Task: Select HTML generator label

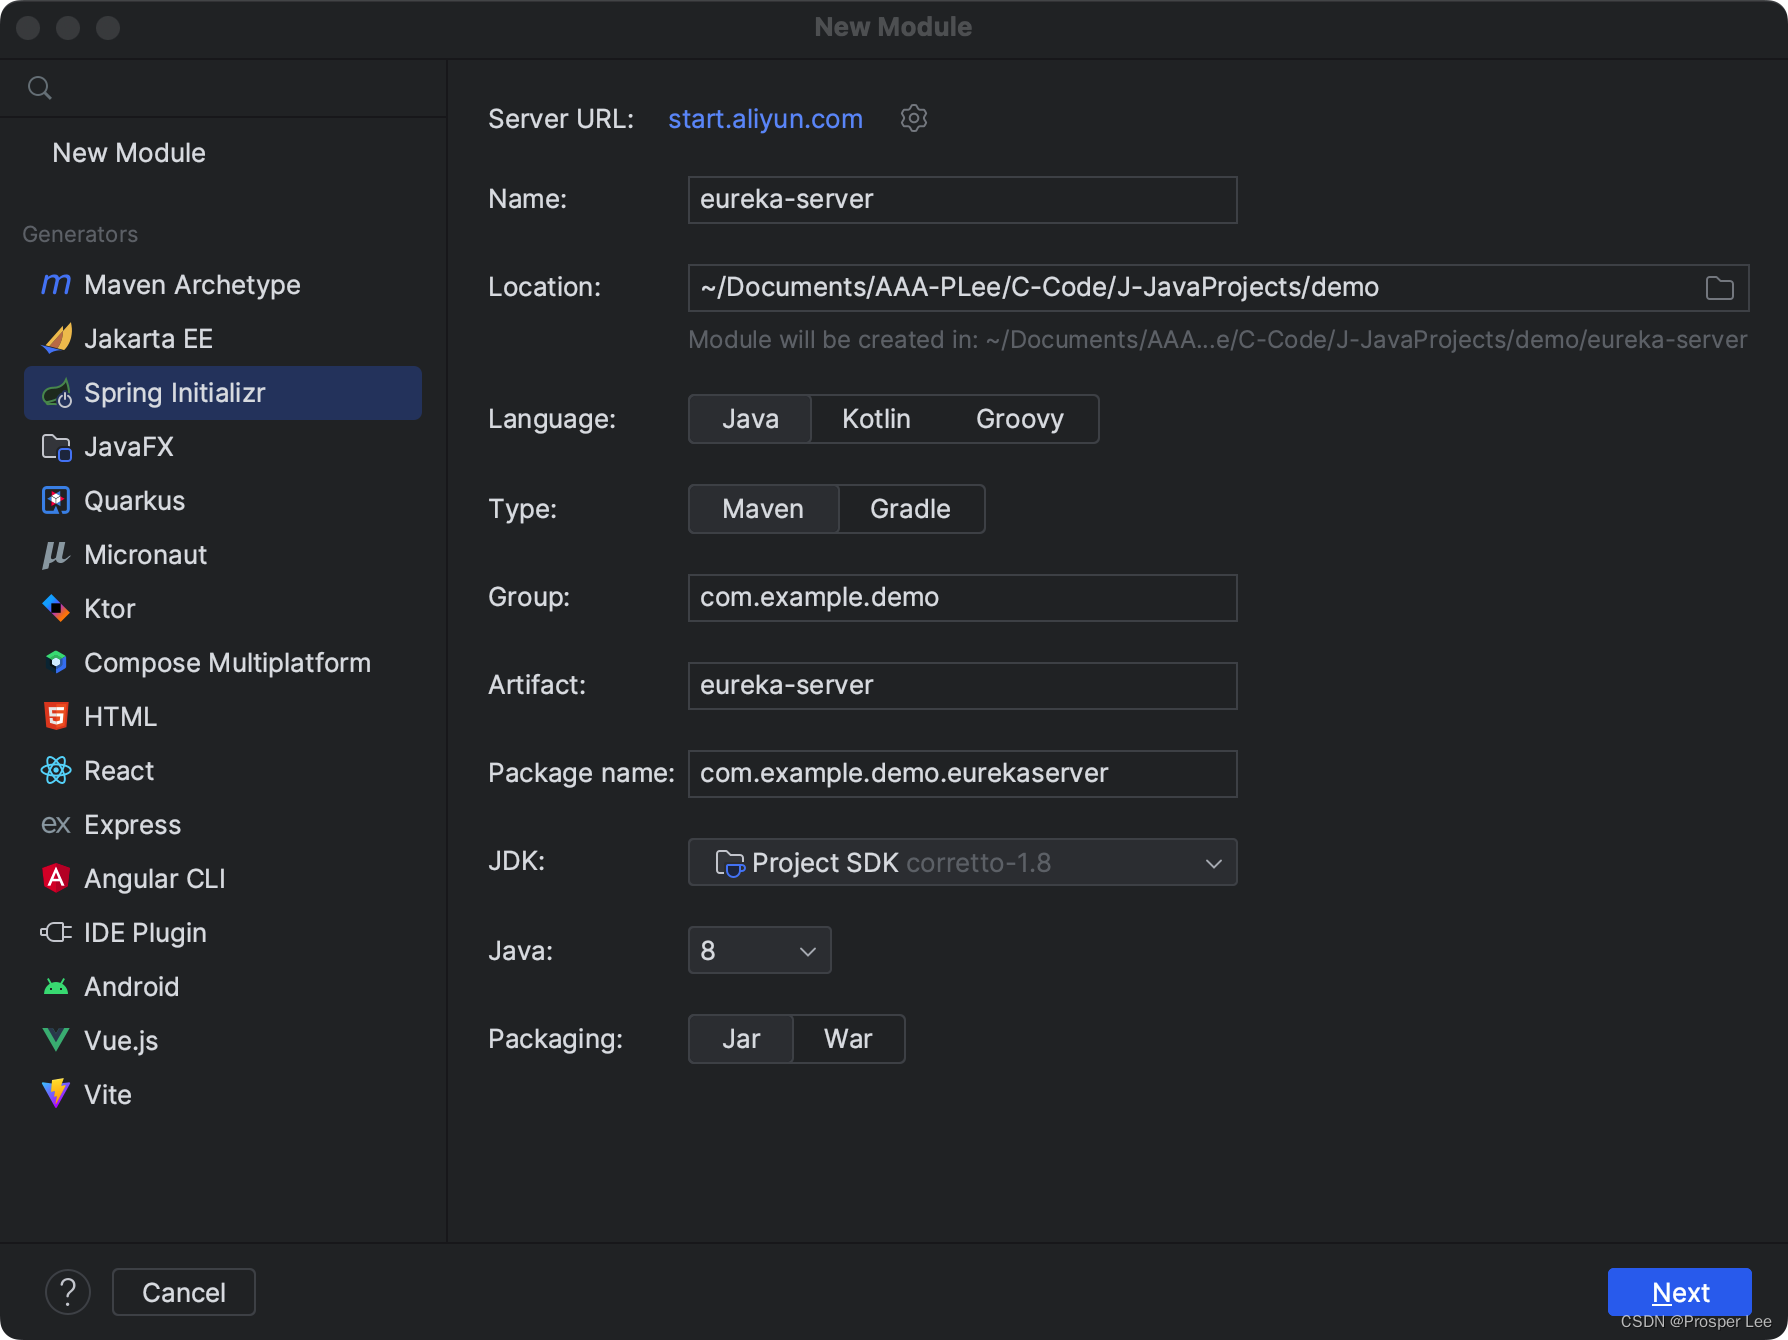Action: pos(120,717)
